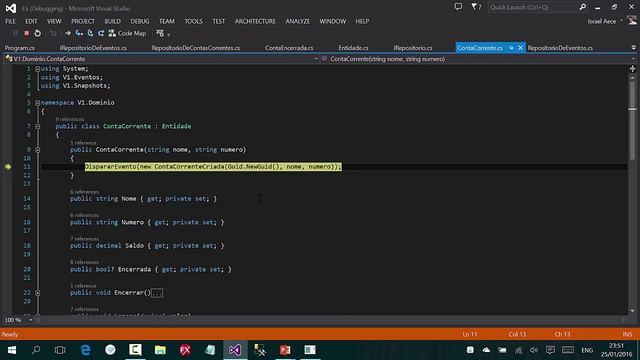Viewport: 640px width, 360px height.
Task: Step Out of current method
Action: (x=101, y=33)
